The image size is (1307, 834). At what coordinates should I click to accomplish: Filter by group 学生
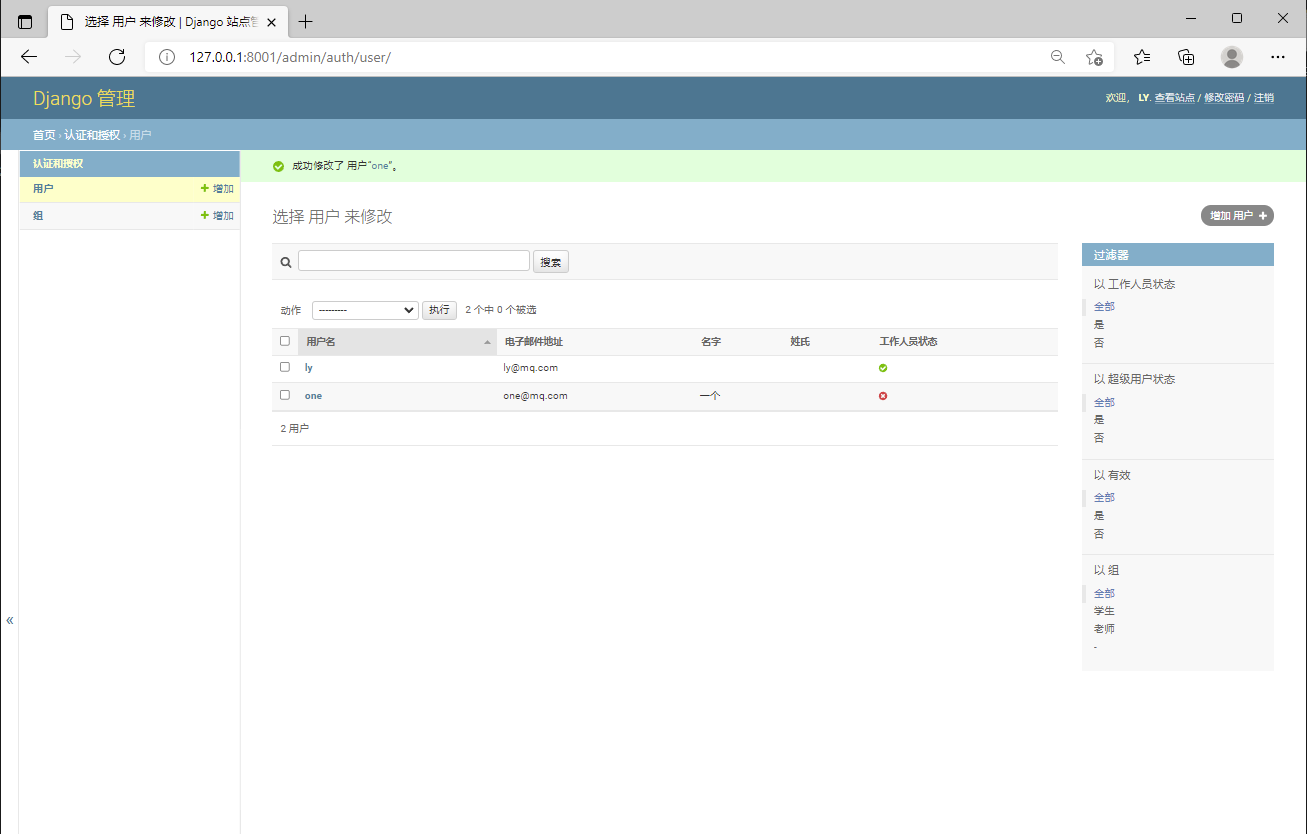[1104, 611]
